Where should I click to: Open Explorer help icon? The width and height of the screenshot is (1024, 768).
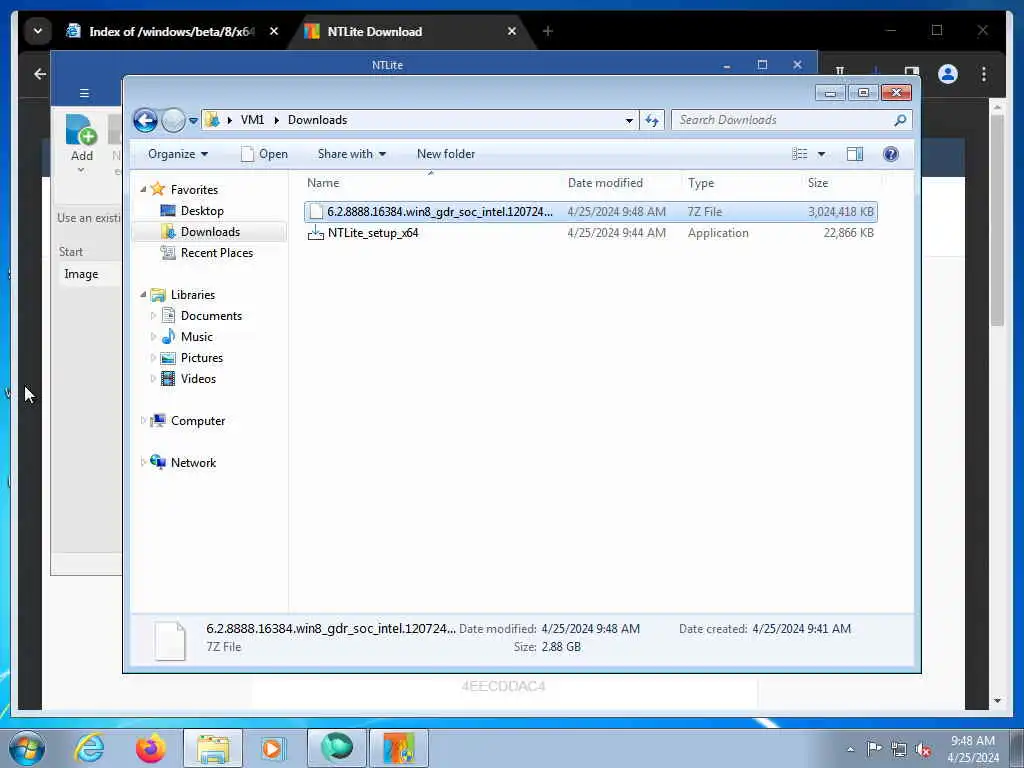pyautogui.click(x=891, y=154)
